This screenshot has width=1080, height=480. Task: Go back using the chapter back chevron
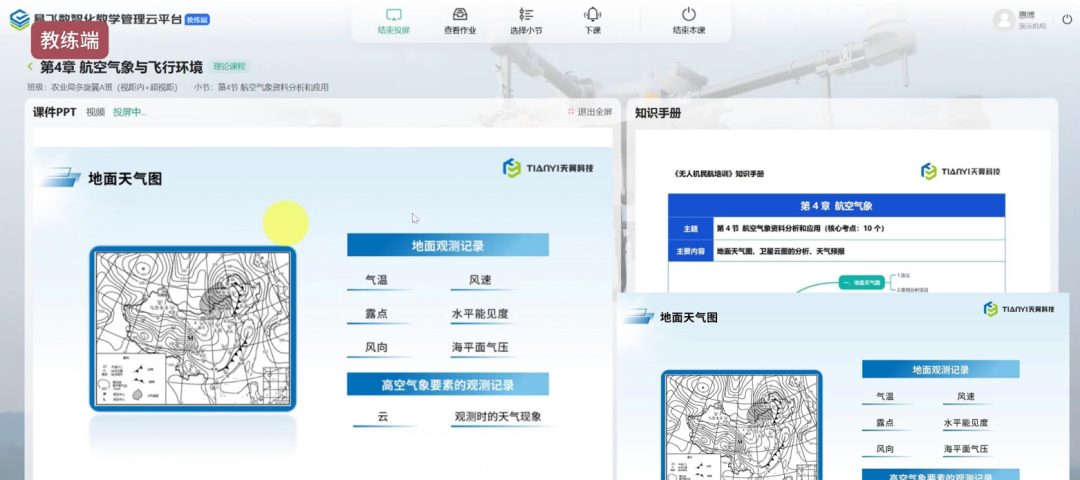click(x=30, y=67)
